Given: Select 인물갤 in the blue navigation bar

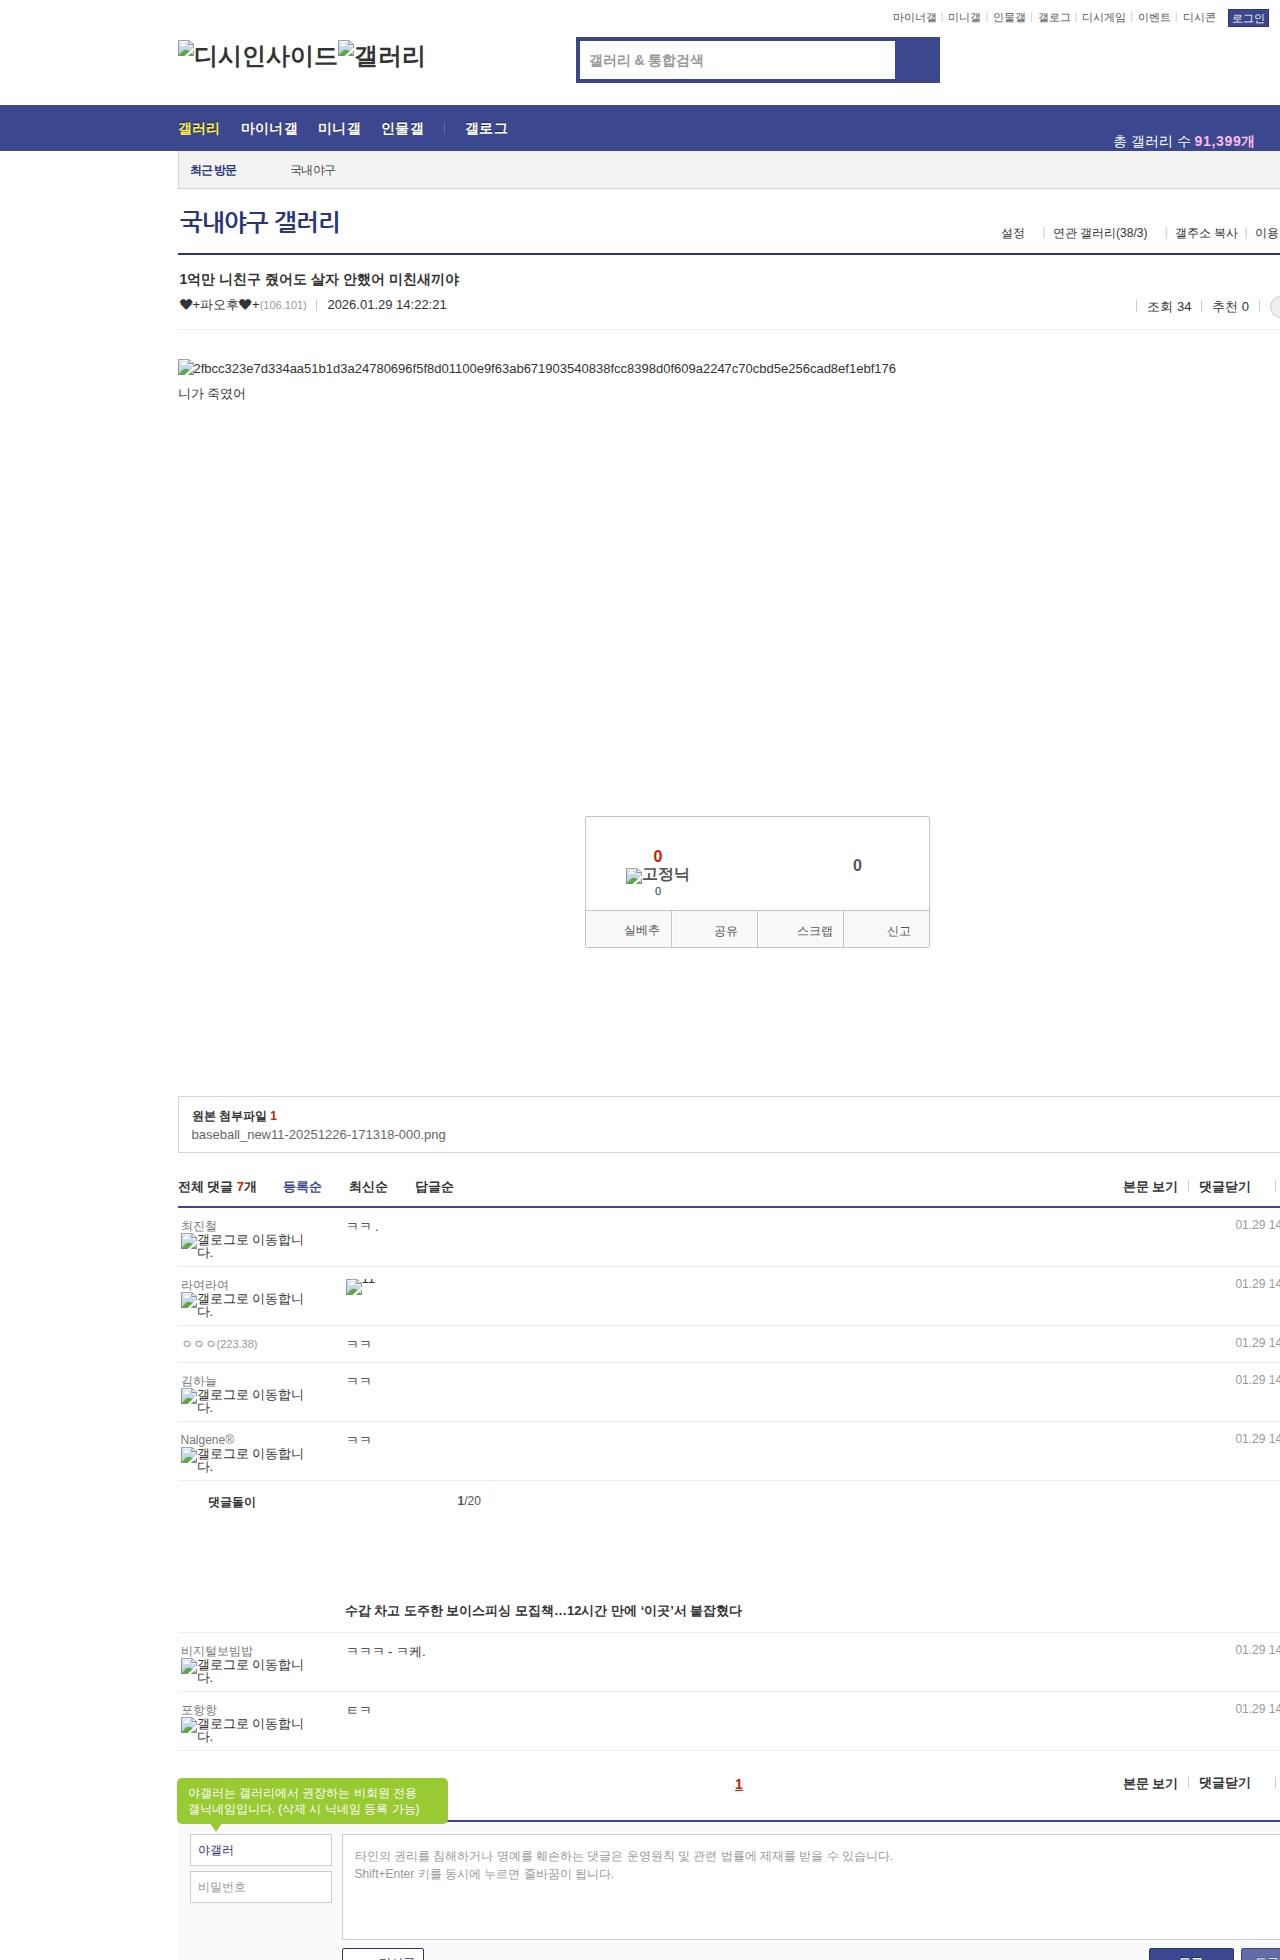Looking at the screenshot, I should click(402, 129).
